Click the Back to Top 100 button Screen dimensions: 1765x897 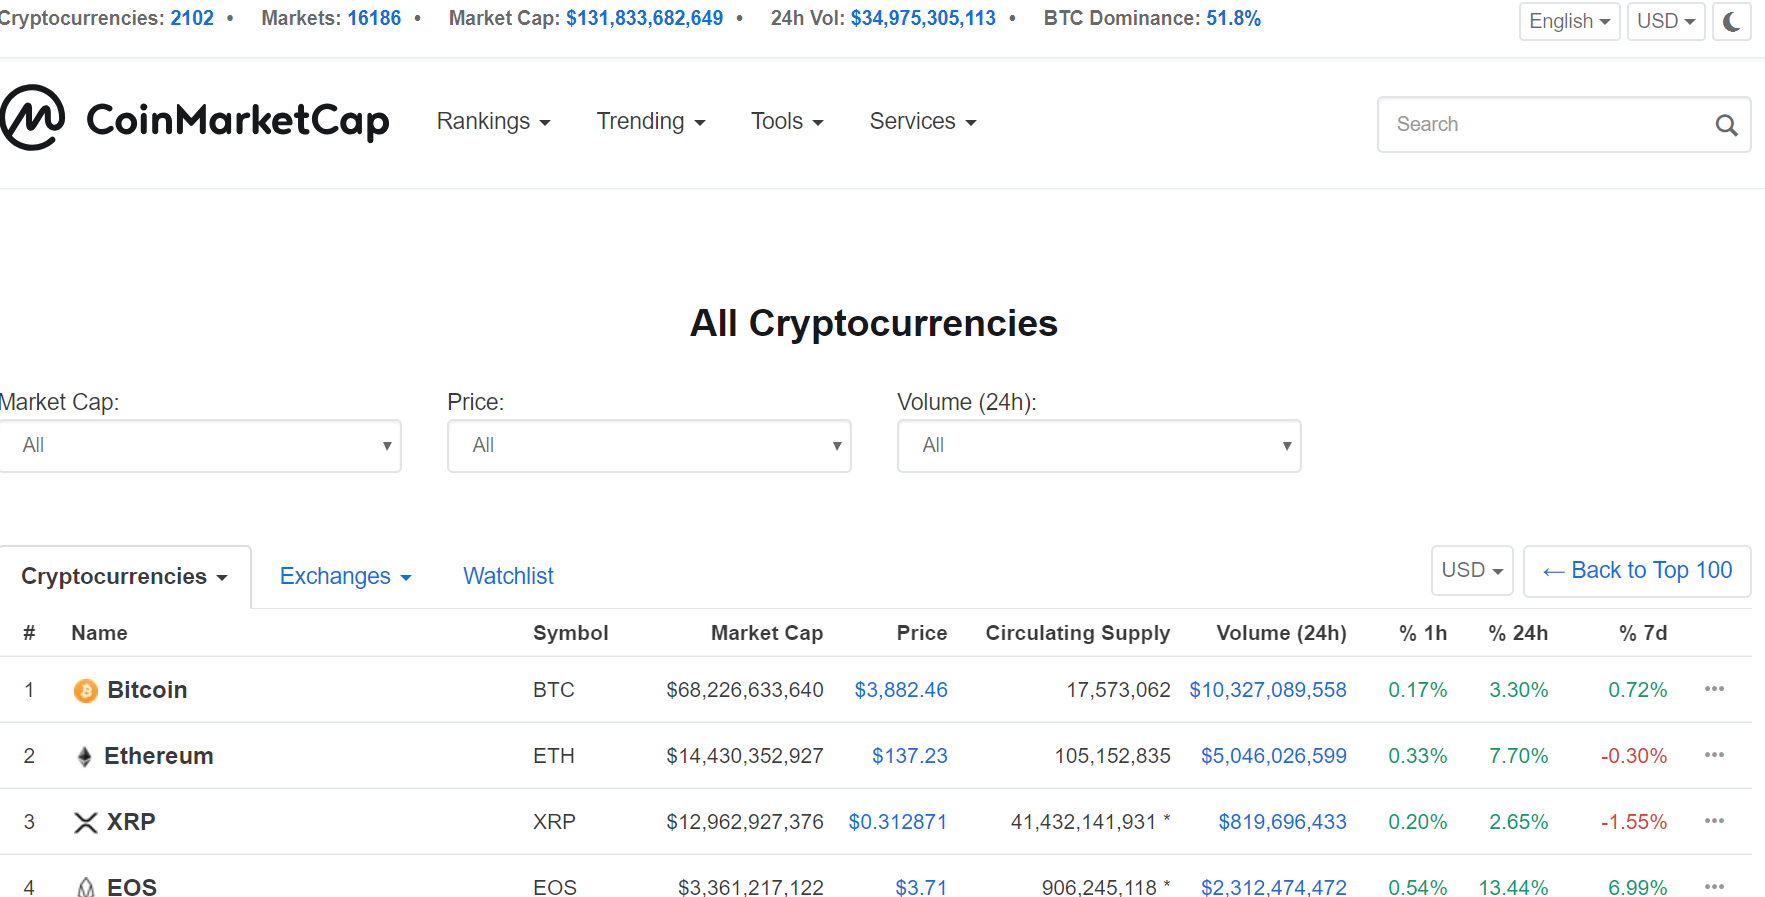coord(1637,570)
